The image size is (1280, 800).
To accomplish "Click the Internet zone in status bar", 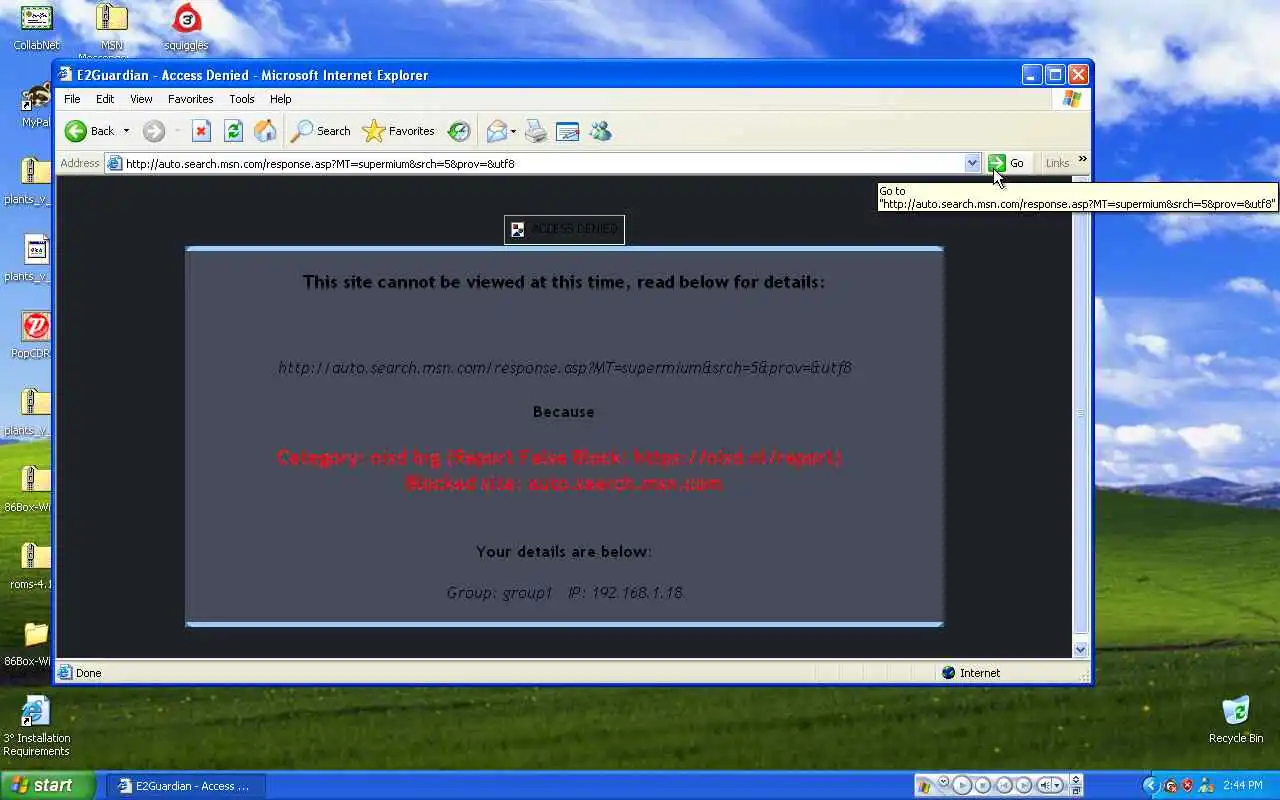I will [971, 673].
